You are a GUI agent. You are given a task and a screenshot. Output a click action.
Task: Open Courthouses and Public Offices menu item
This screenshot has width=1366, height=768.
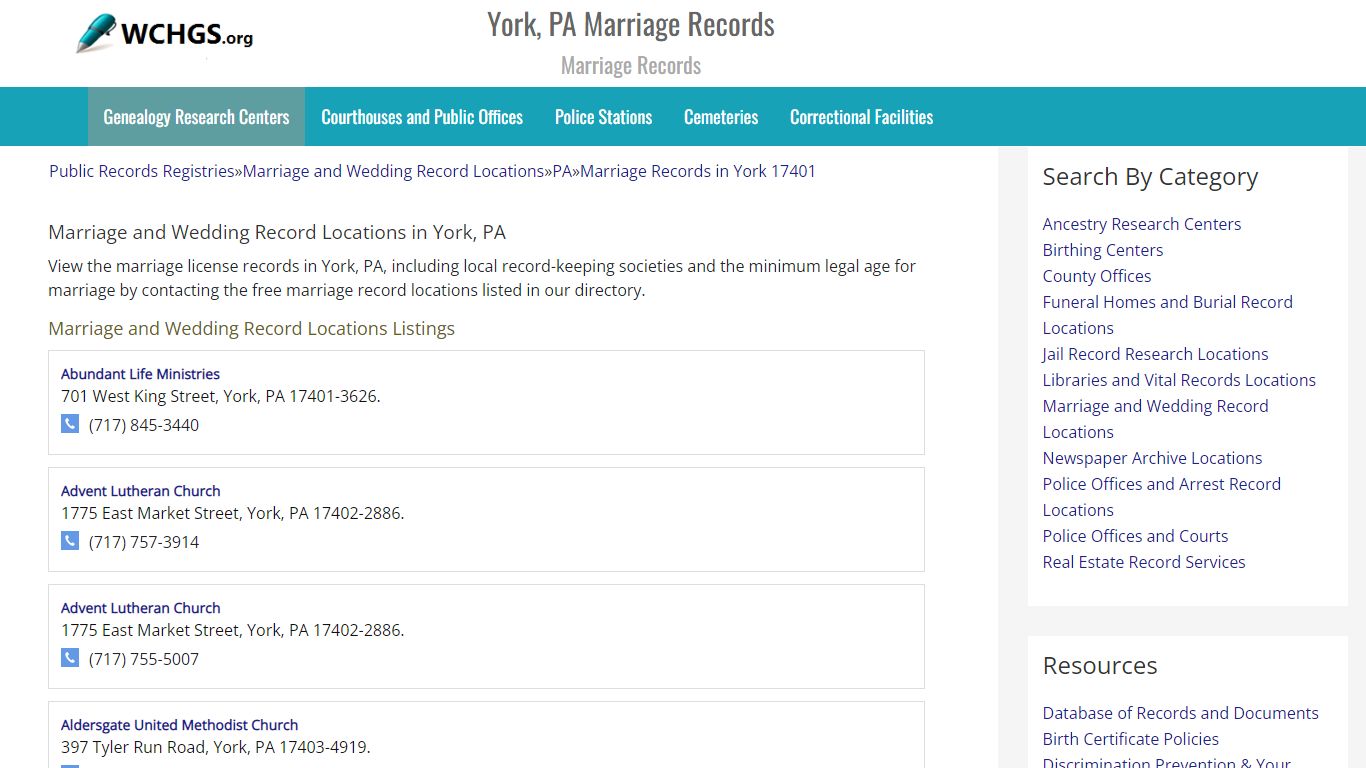point(422,117)
